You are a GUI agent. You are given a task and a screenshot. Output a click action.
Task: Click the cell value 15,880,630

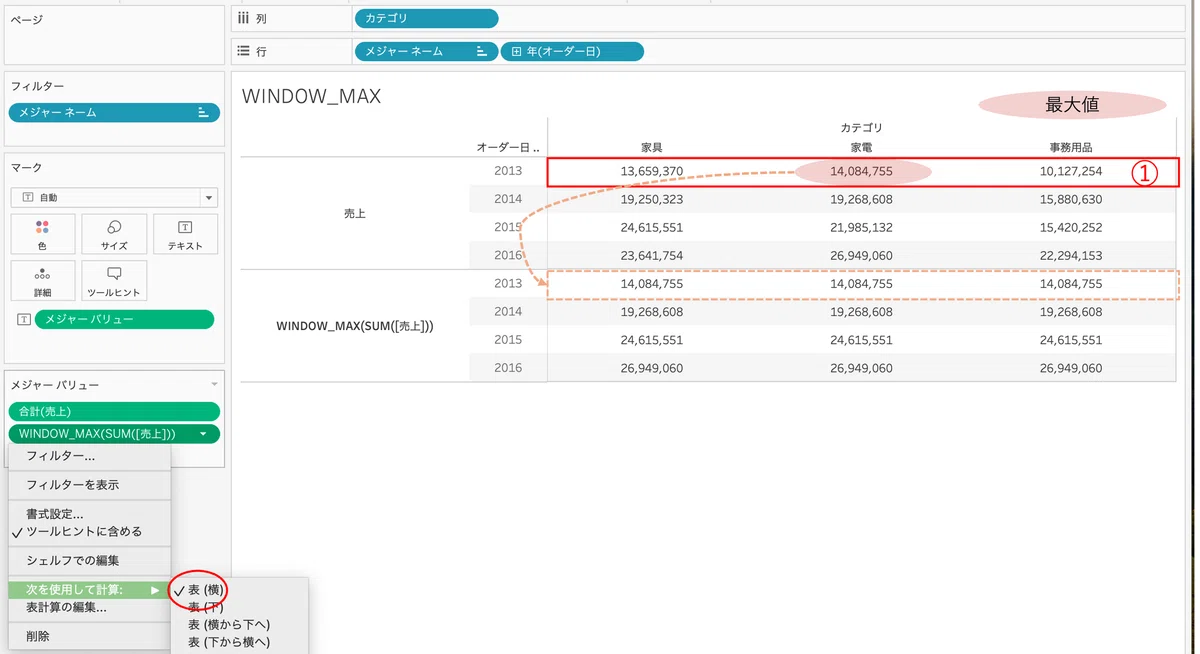[x=1071, y=199]
